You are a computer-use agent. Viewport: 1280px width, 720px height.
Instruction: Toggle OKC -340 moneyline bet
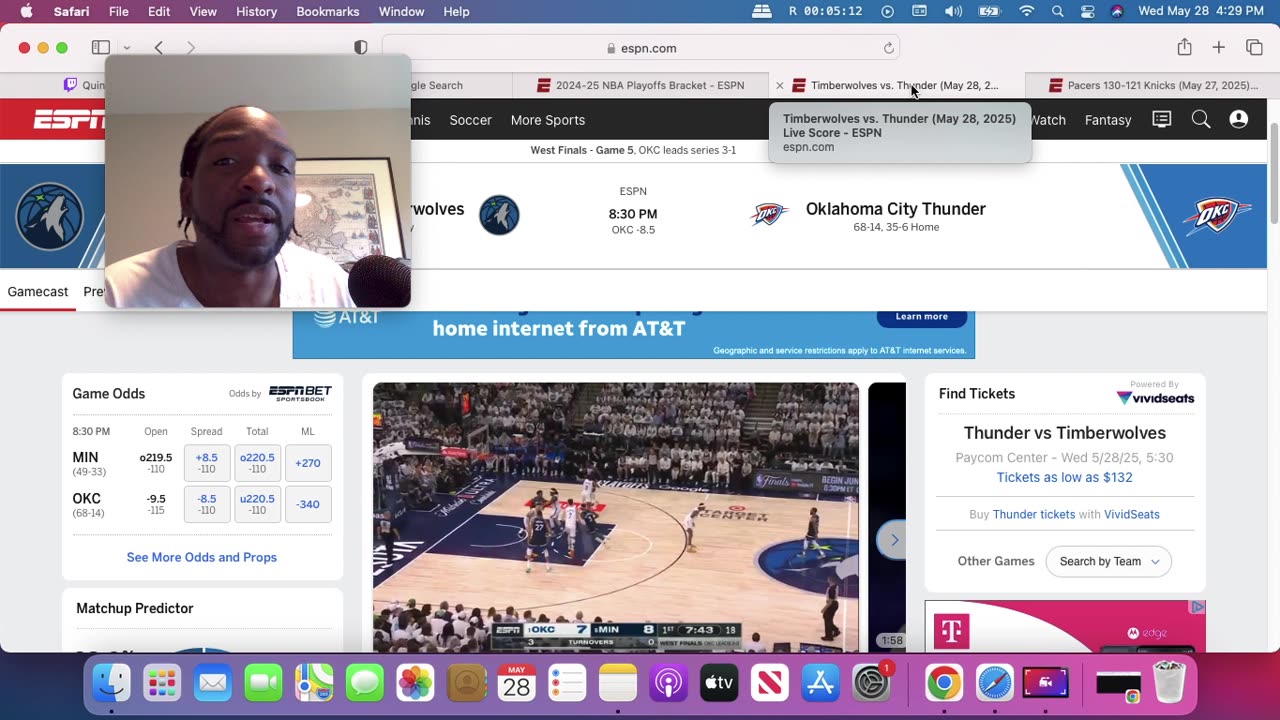click(x=308, y=504)
